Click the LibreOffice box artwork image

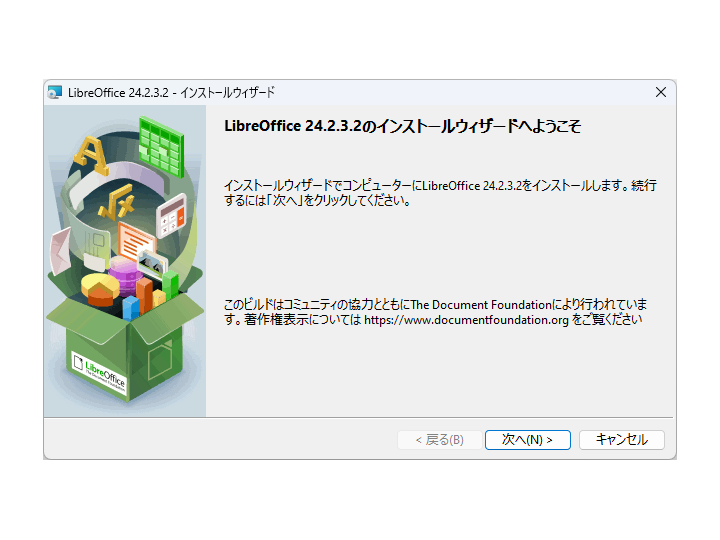click(125, 261)
